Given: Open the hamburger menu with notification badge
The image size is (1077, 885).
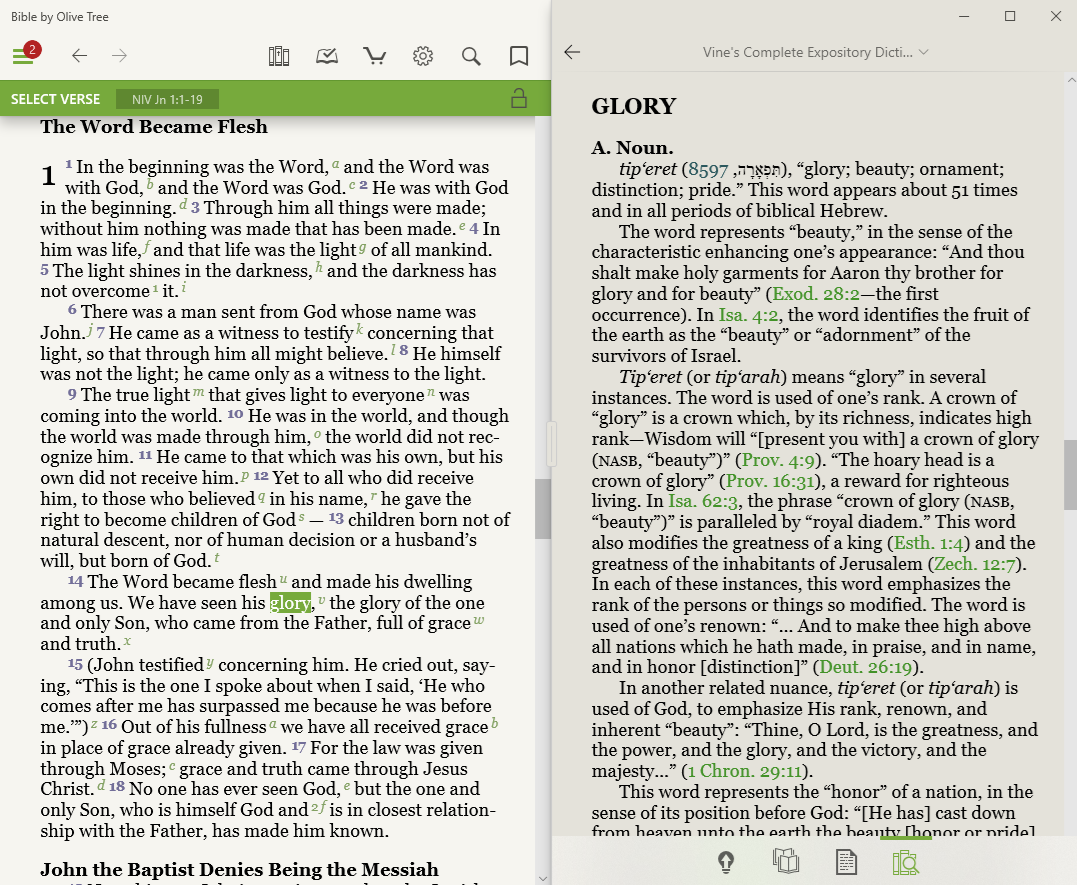Looking at the screenshot, I should click(x=24, y=56).
